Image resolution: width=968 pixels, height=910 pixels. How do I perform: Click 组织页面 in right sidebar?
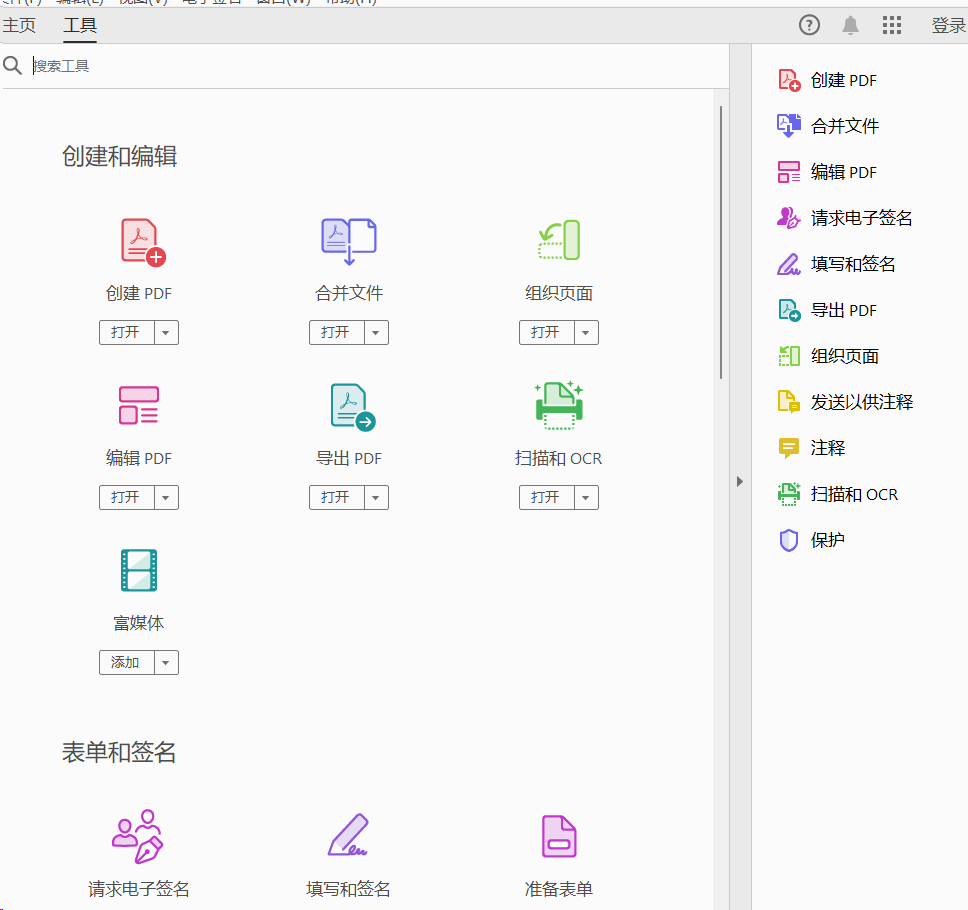pyautogui.click(x=828, y=356)
